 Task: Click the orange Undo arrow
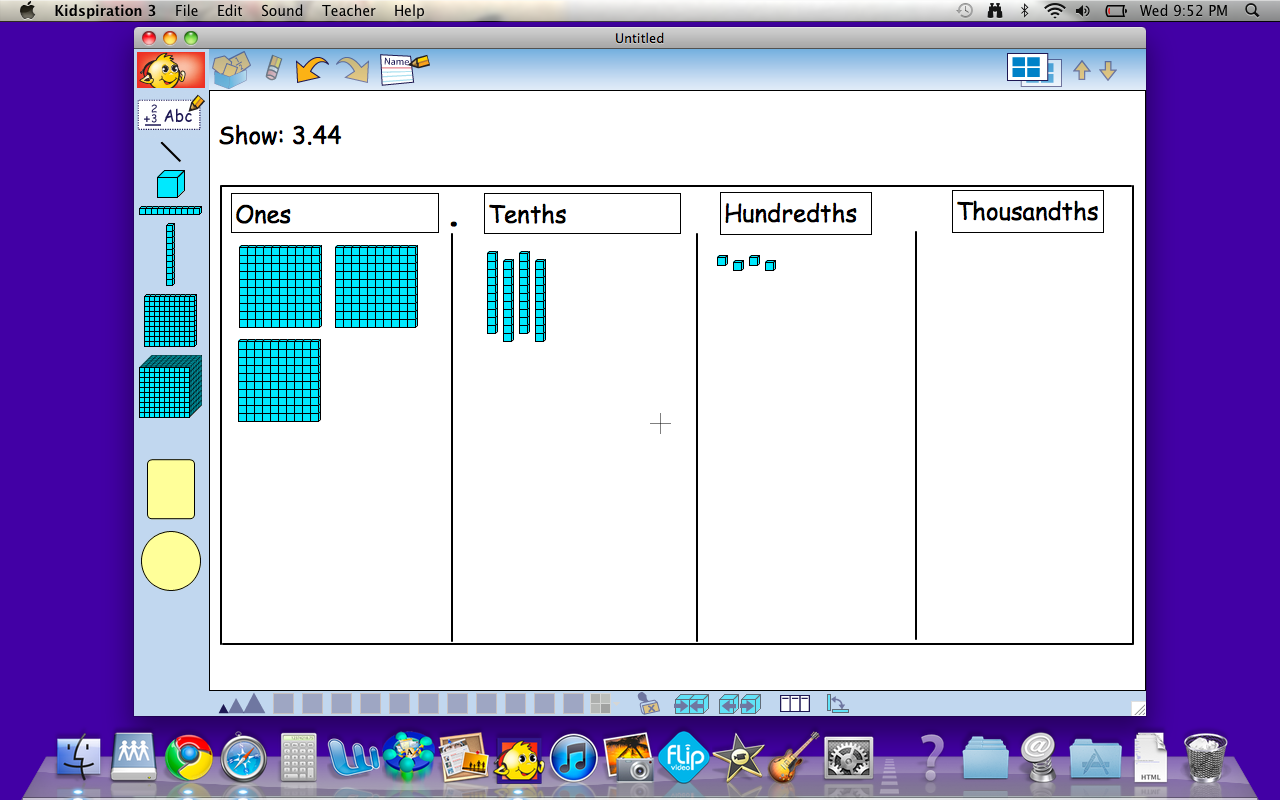pyautogui.click(x=313, y=69)
